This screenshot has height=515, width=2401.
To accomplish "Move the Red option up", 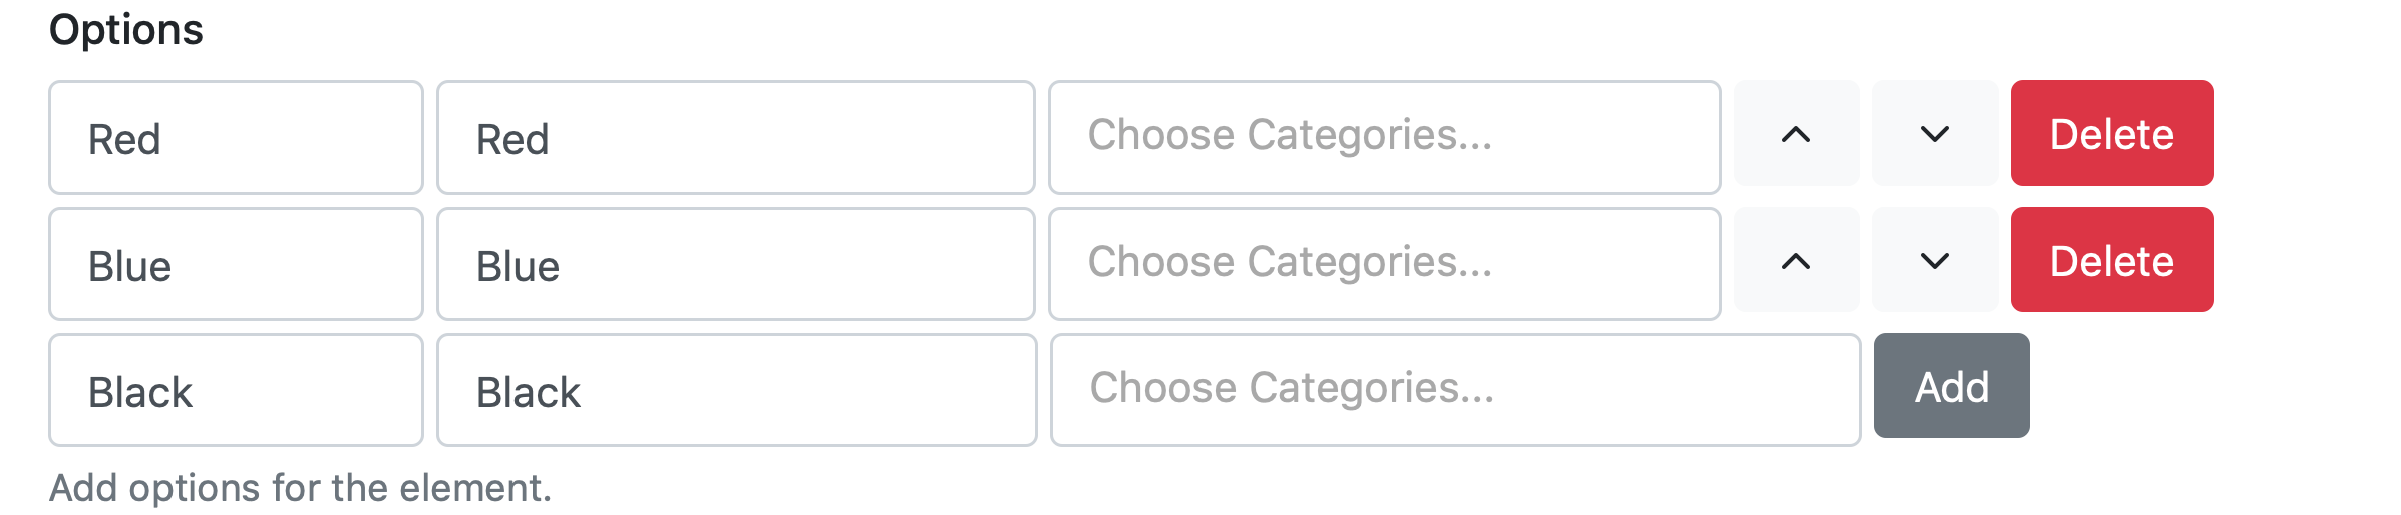I will click(1796, 134).
